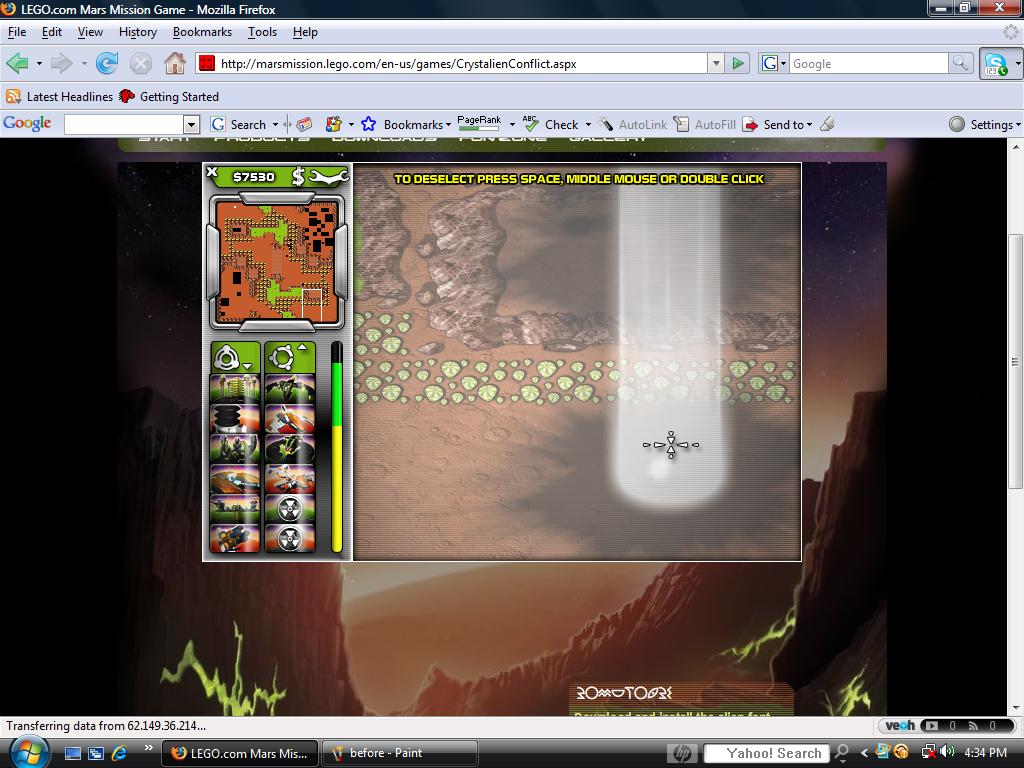Viewport: 1024px width, 768px height.
Task: Open the Tools menu
Action: [263, 32]
